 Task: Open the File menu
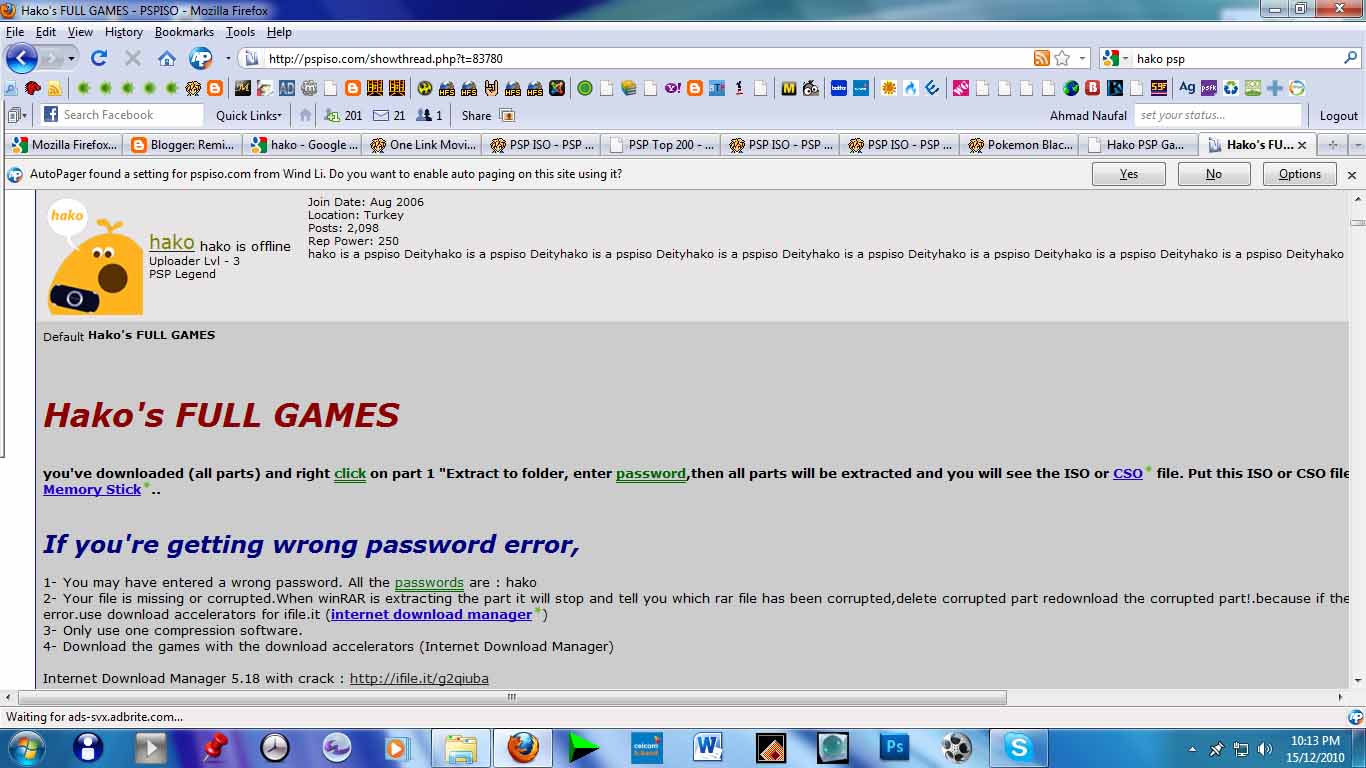click(x=15, y=32)
